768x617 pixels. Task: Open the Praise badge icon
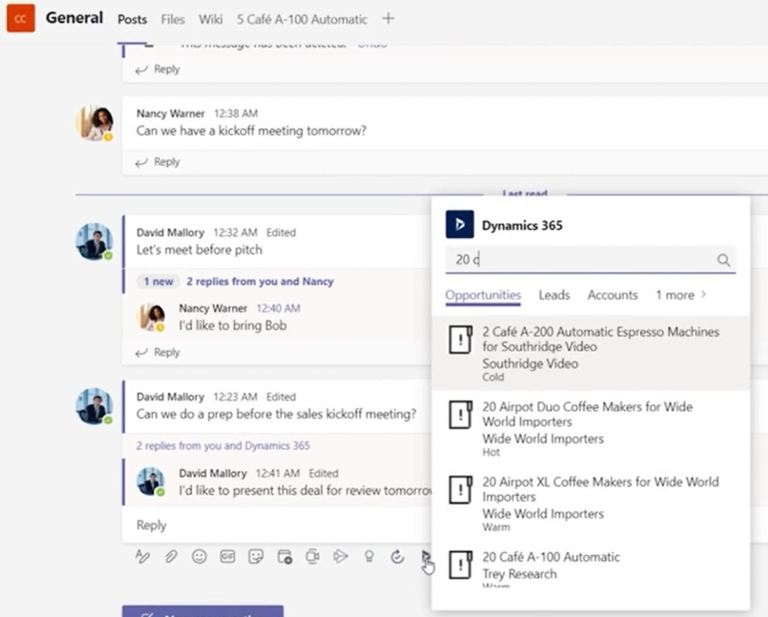pyautogui.click(x=369, y=556)
